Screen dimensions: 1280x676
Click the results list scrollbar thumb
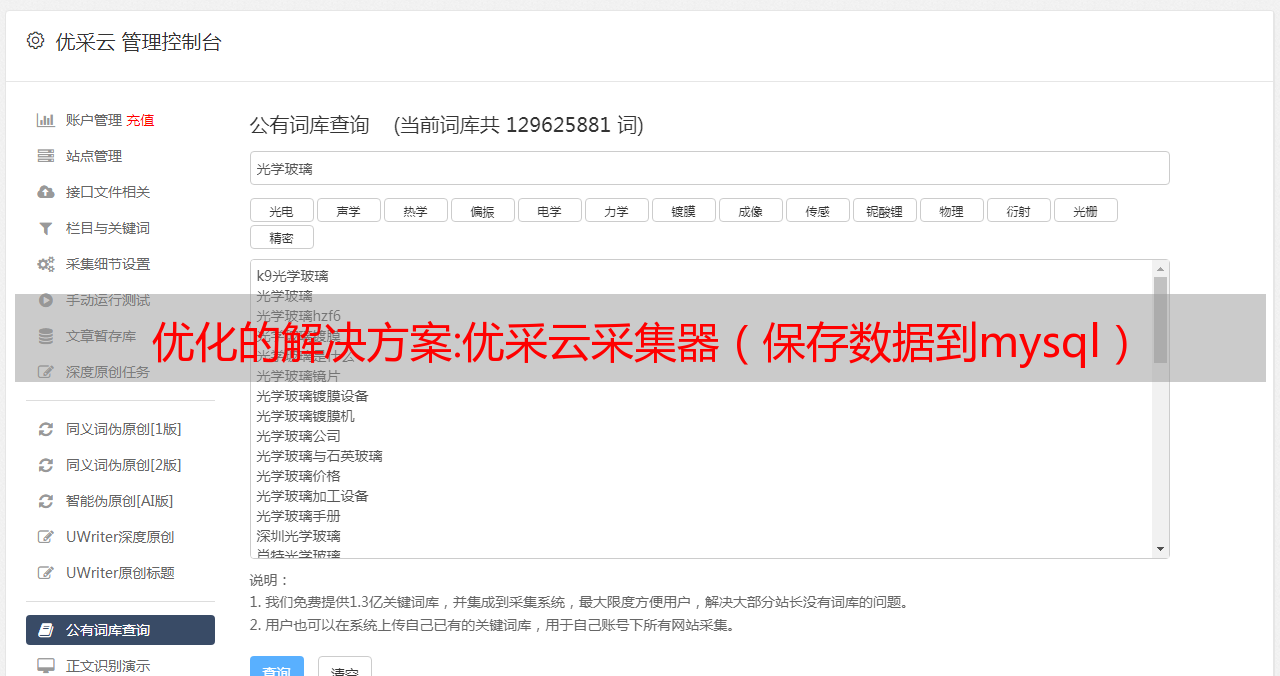click(x=1160, y=320)
